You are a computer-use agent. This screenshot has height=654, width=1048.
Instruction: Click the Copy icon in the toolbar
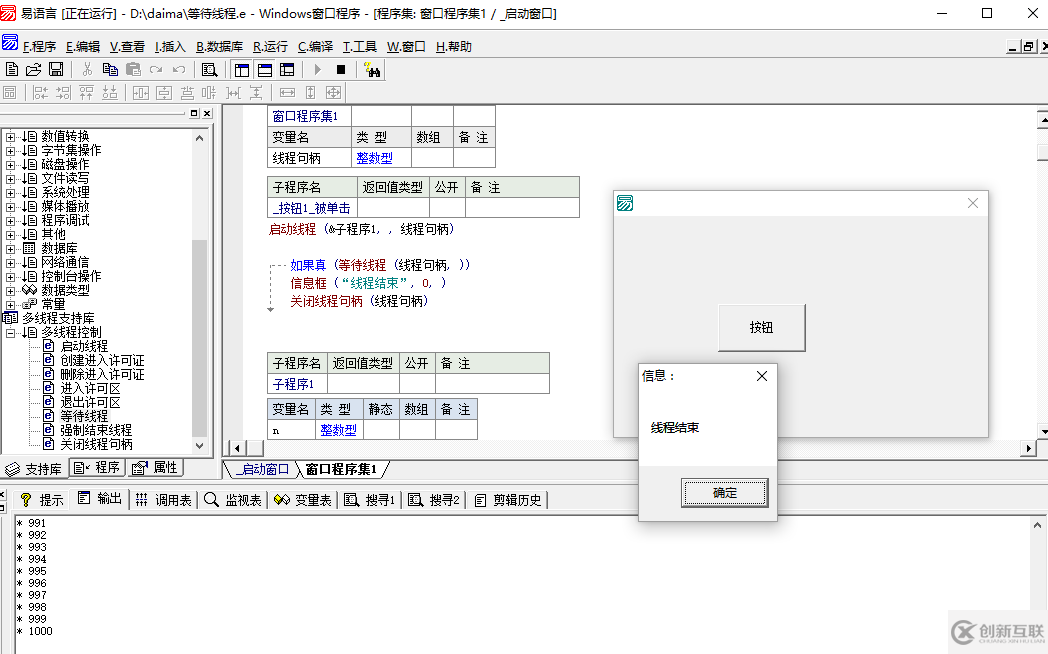[110, 69]
